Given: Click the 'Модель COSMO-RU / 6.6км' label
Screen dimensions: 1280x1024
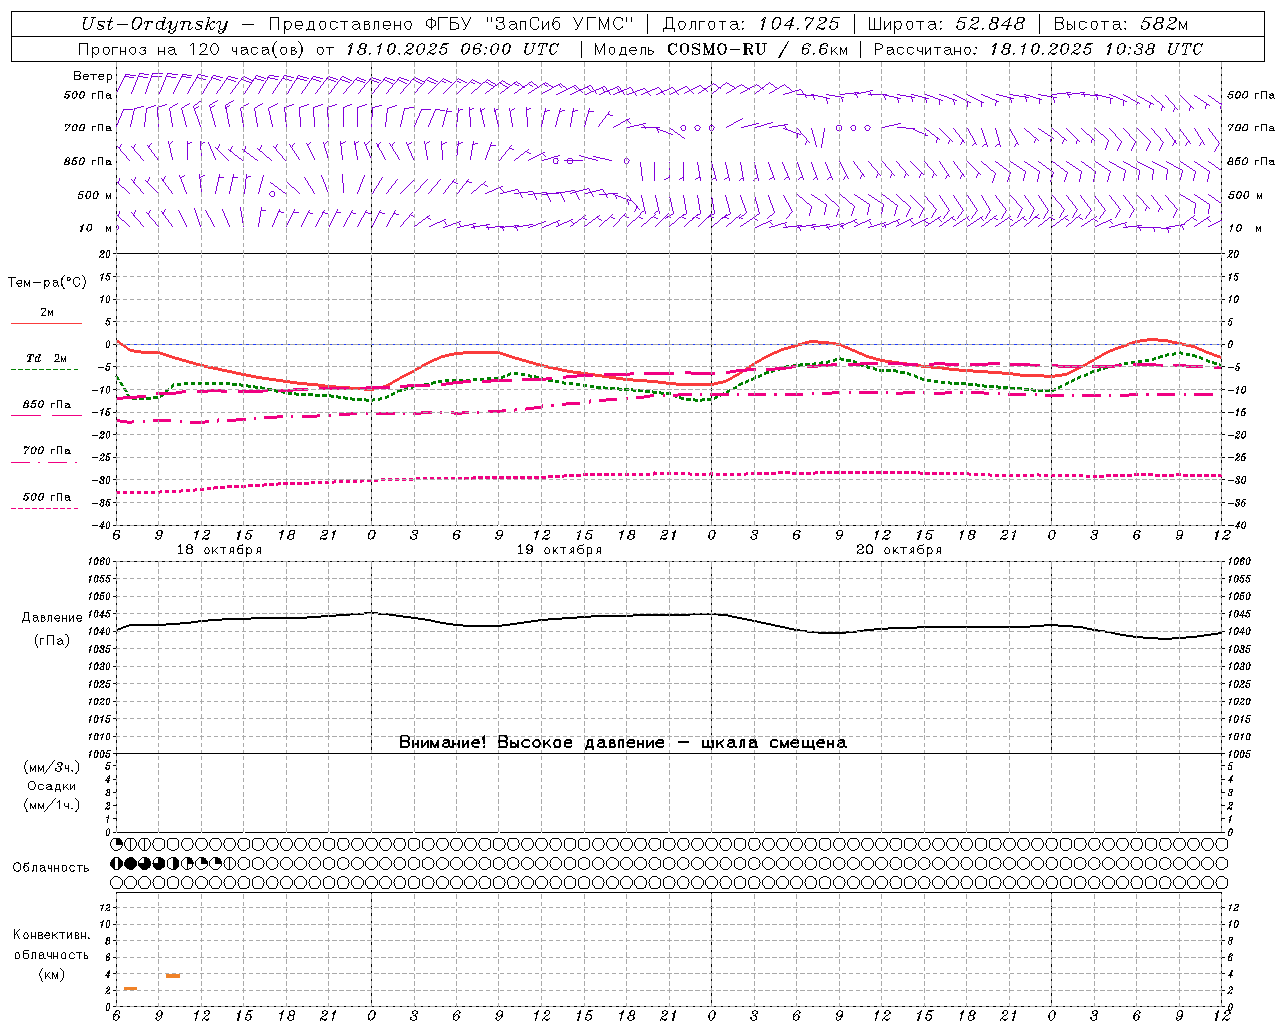Looking at the screenshot, I should point(721,49).
